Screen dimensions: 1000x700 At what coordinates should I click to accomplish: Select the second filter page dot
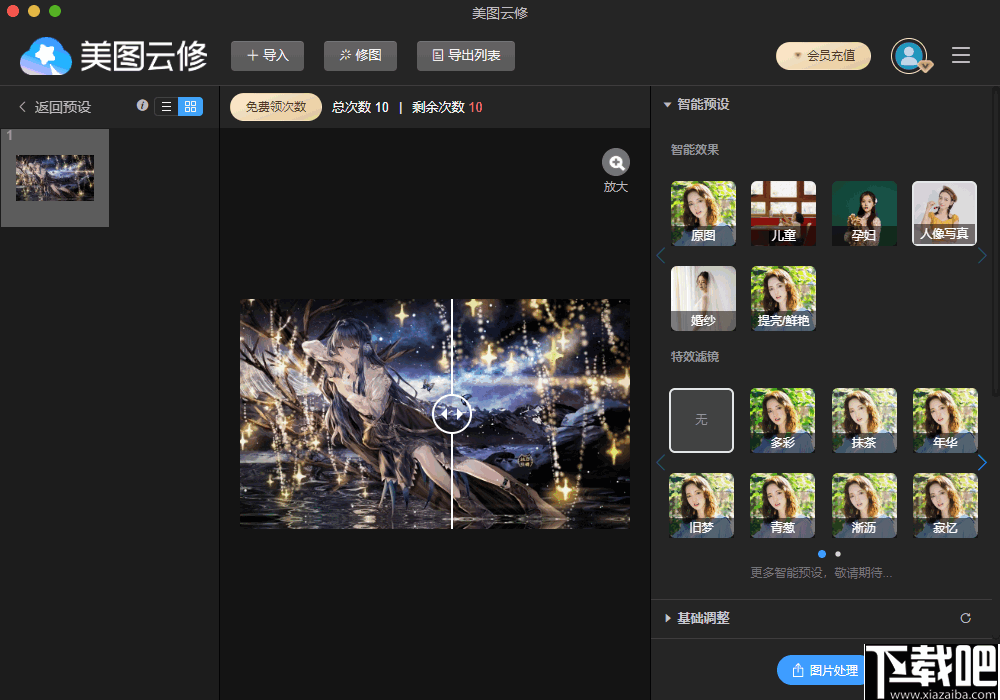(x=838, y=554)
